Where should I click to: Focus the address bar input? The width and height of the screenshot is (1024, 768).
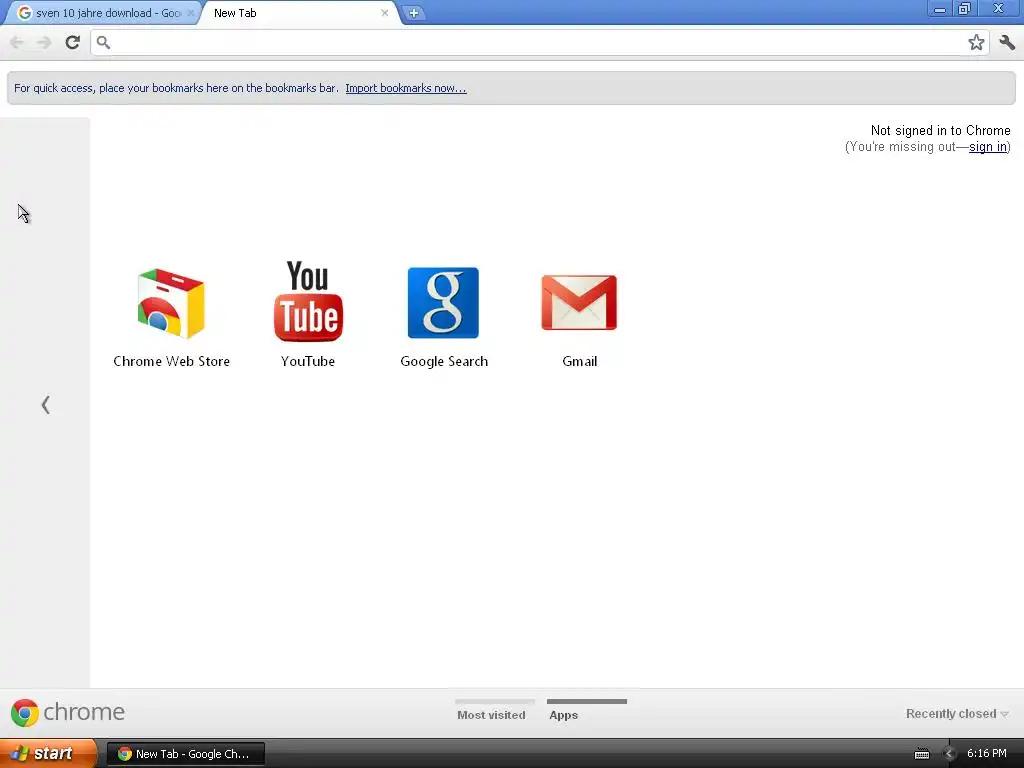(x=539, y=42)
